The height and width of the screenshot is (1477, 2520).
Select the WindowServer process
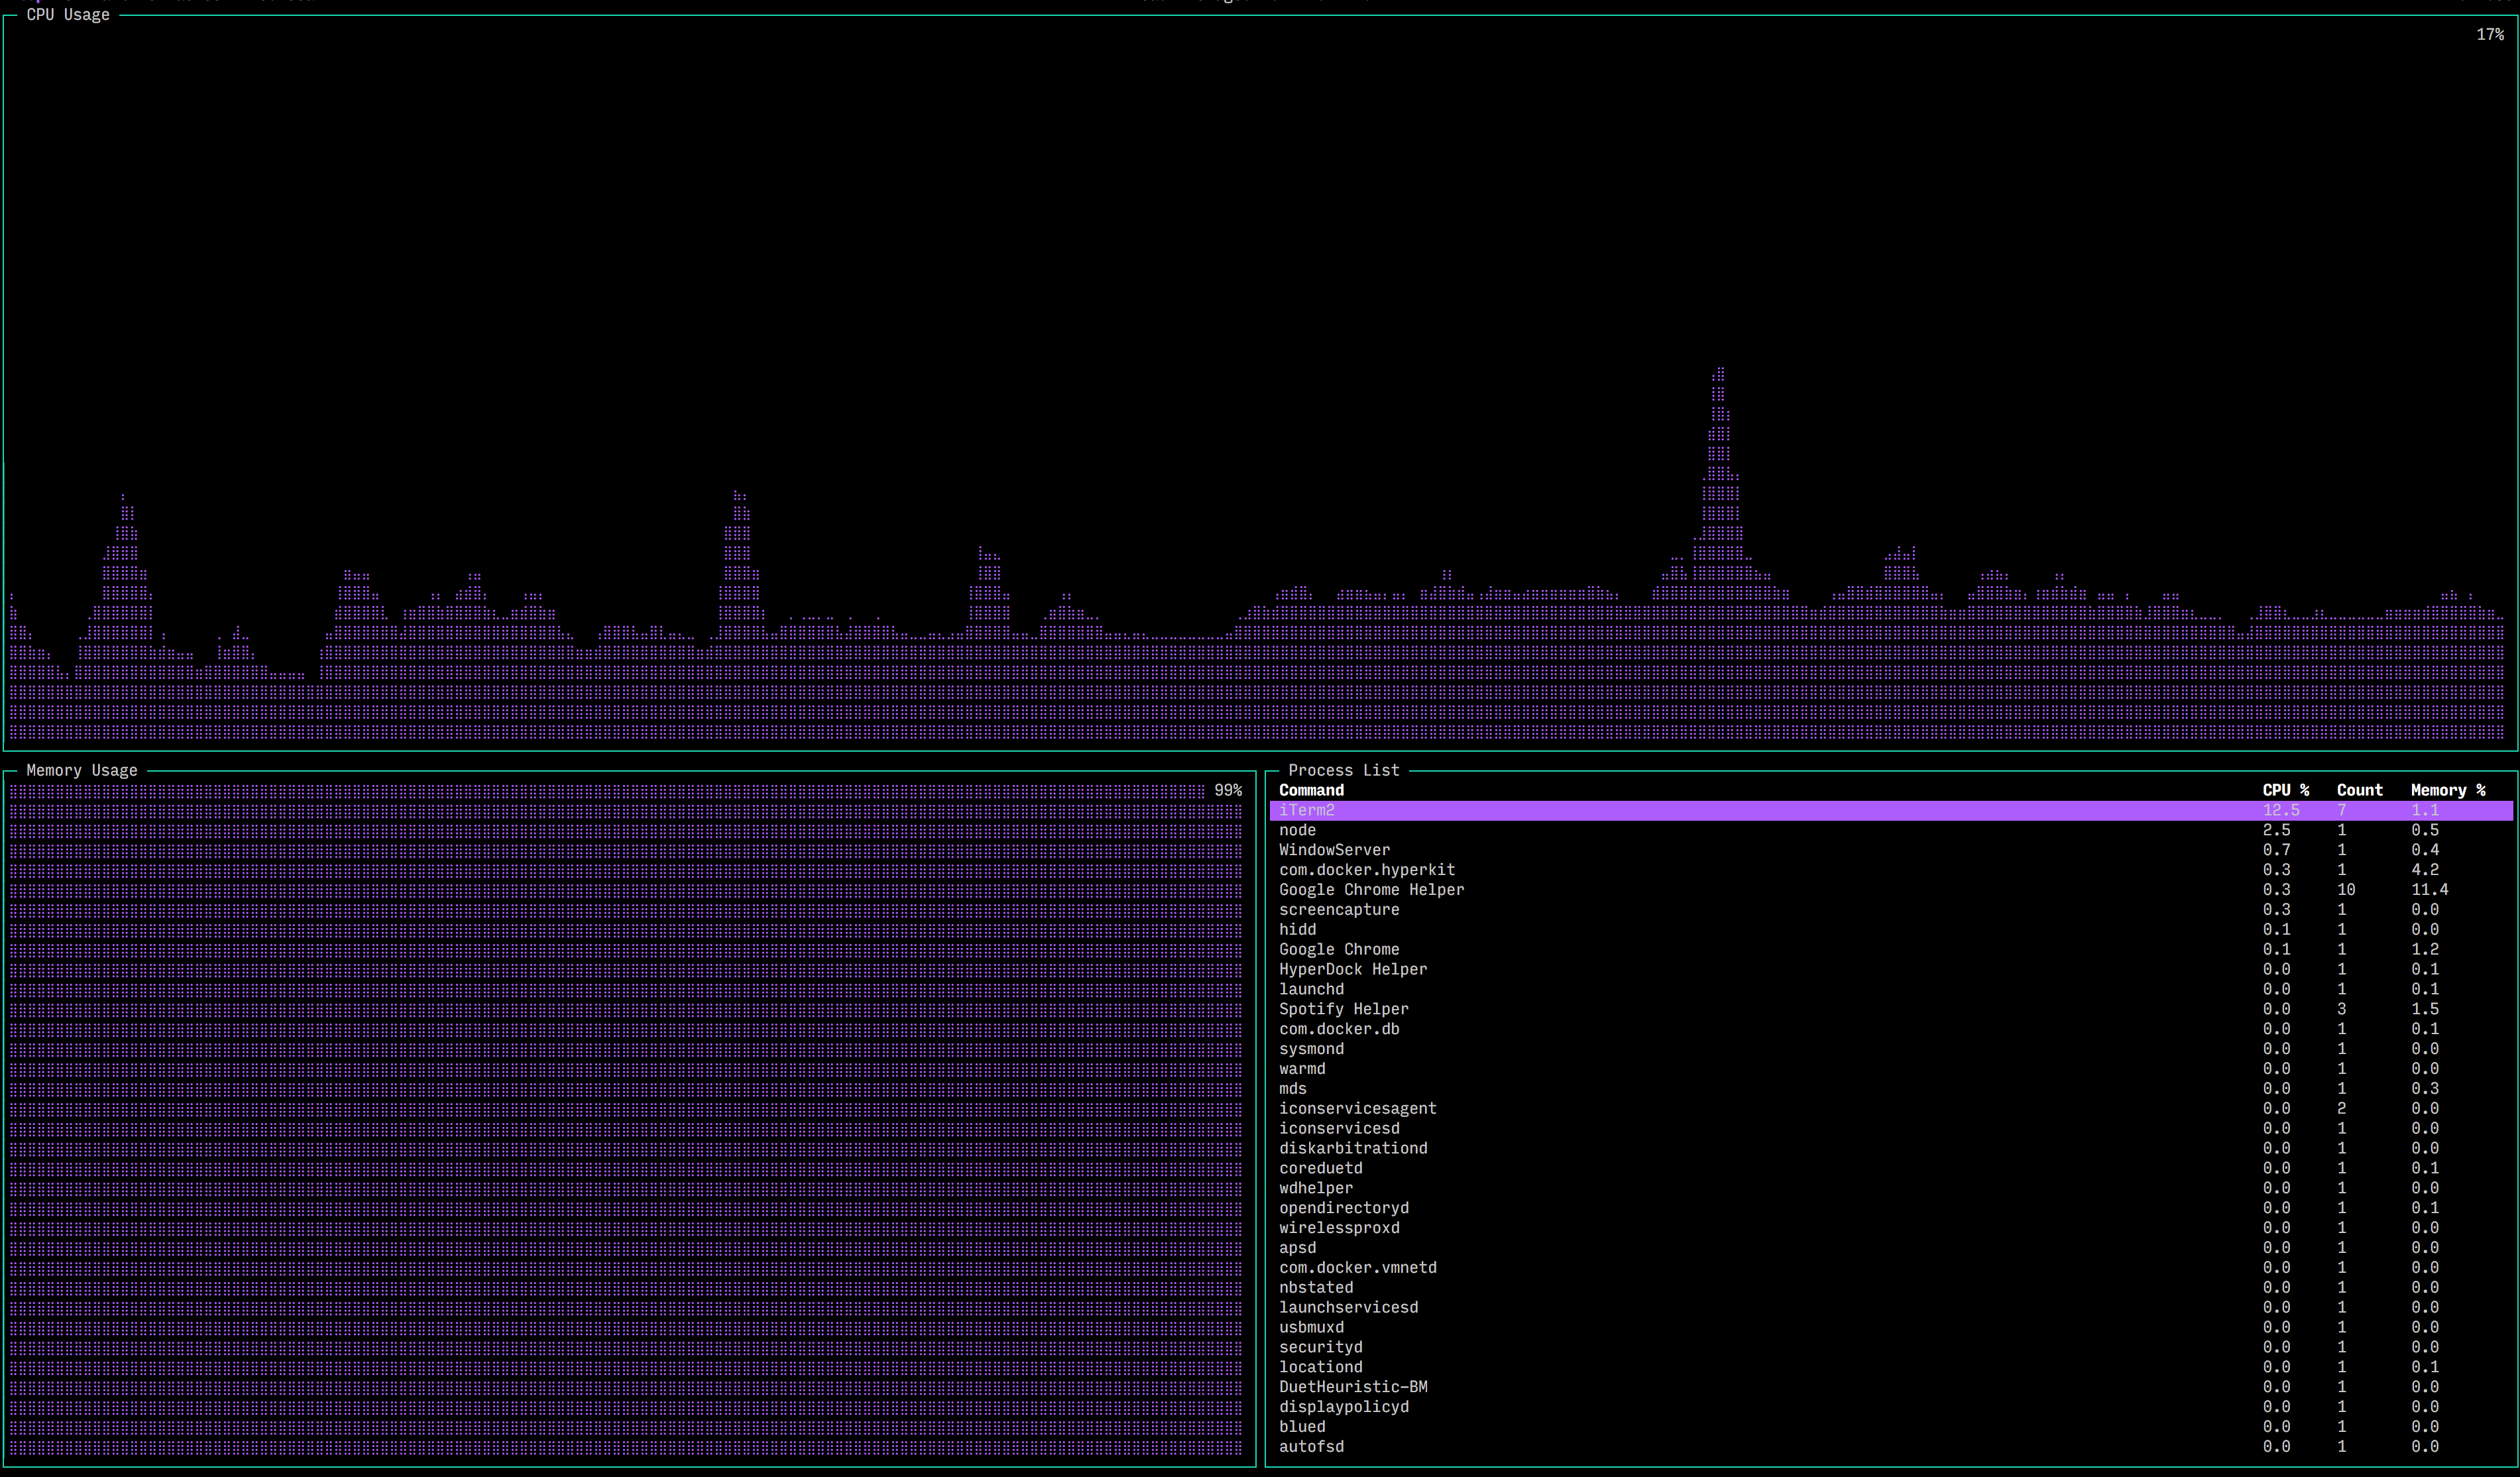[x=1891, y=850]
